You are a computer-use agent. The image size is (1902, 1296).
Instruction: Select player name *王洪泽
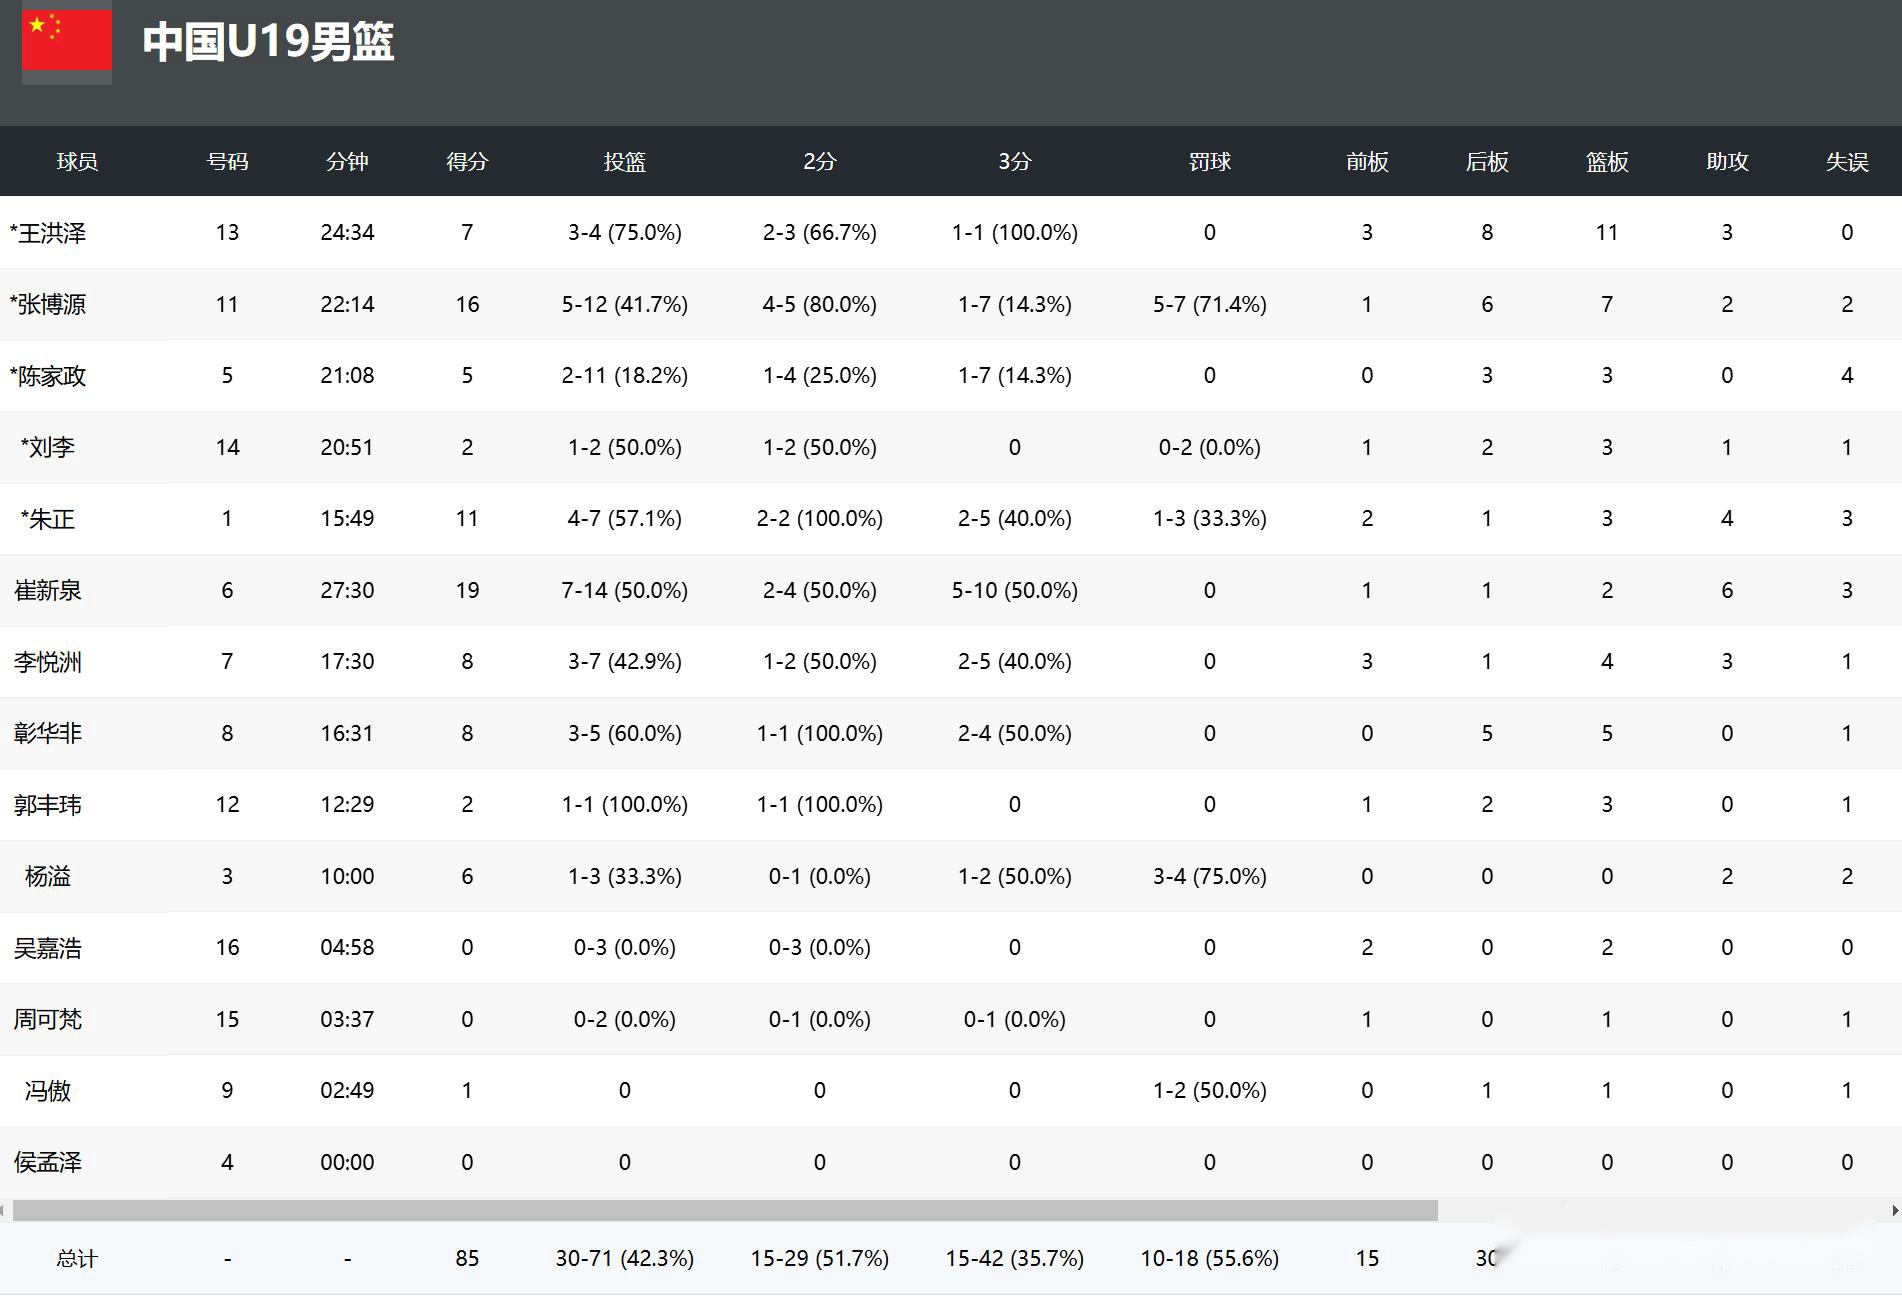(x=48, y=233)
